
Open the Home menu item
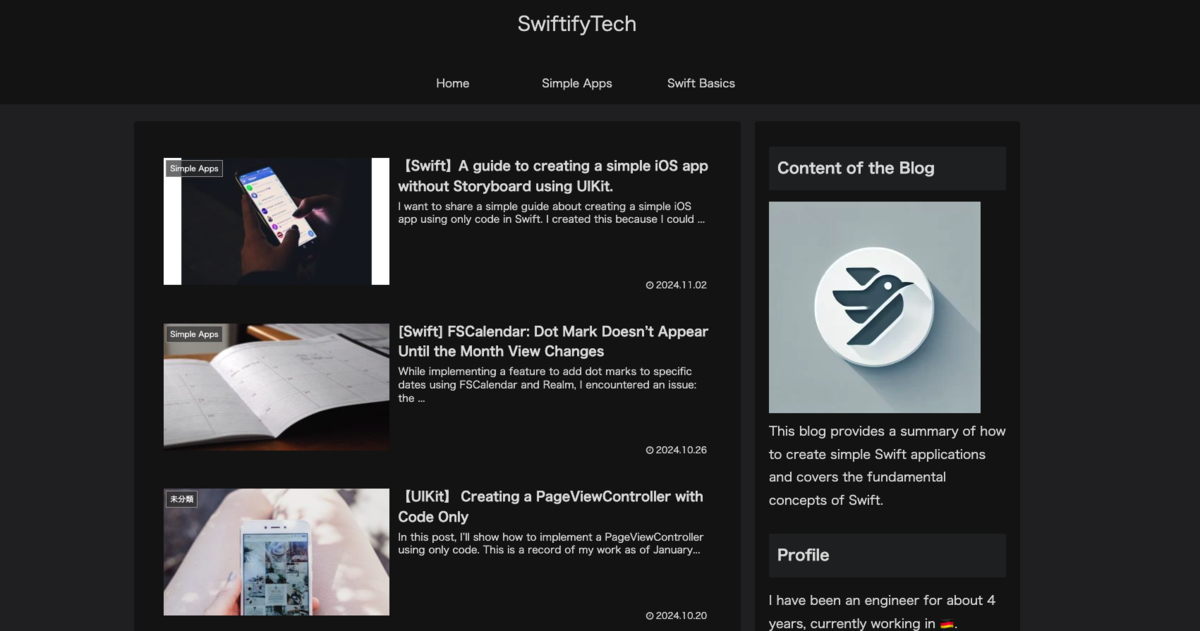(452, 83)
